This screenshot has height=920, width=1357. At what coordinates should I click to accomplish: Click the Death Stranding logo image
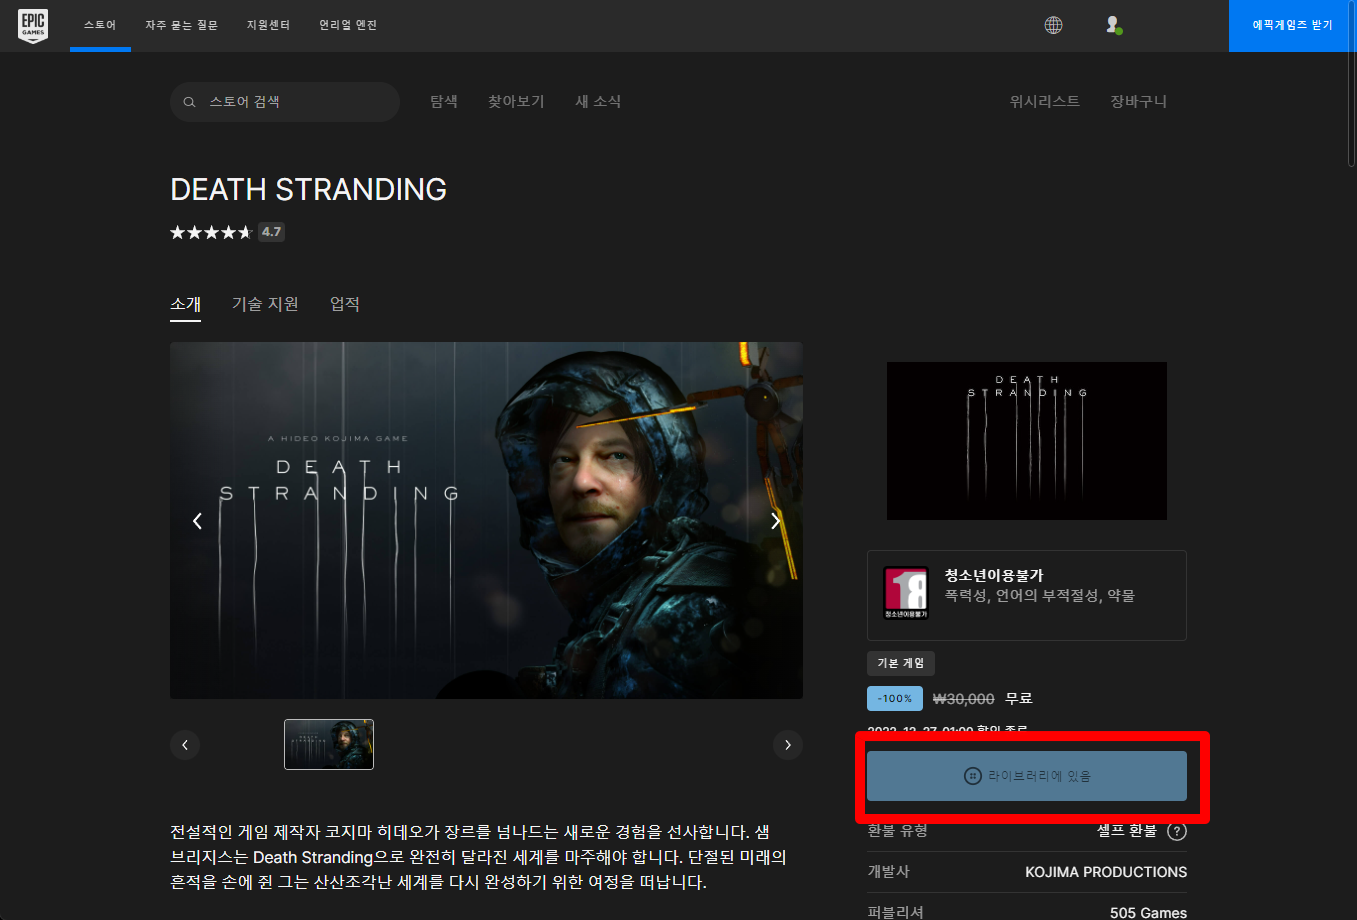[1027, 441]
